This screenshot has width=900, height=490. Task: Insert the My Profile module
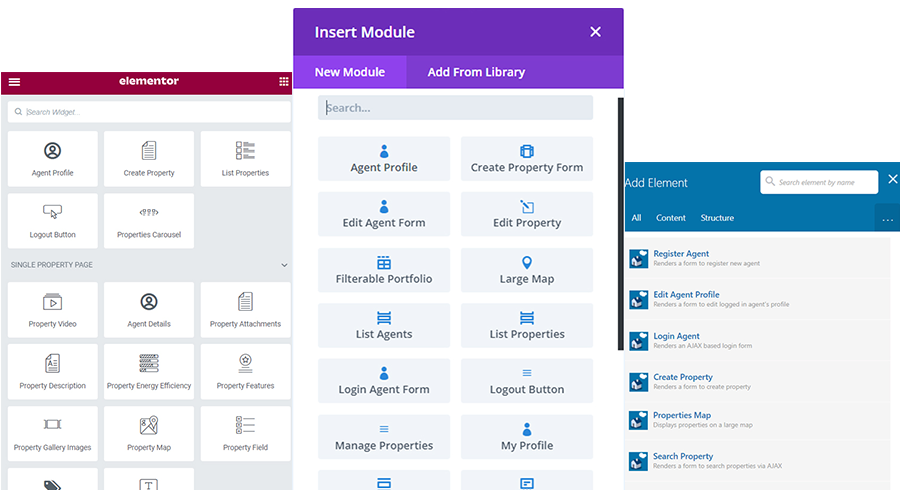(x=527, y=437)
